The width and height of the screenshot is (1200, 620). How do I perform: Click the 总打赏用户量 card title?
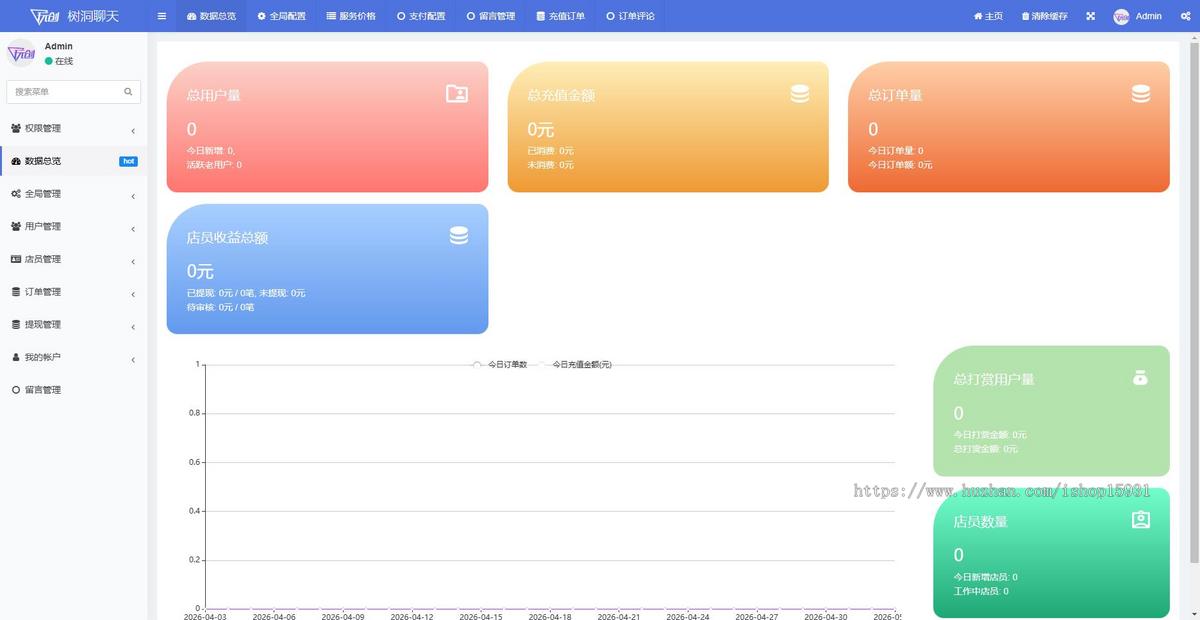(x=994, y=380)
